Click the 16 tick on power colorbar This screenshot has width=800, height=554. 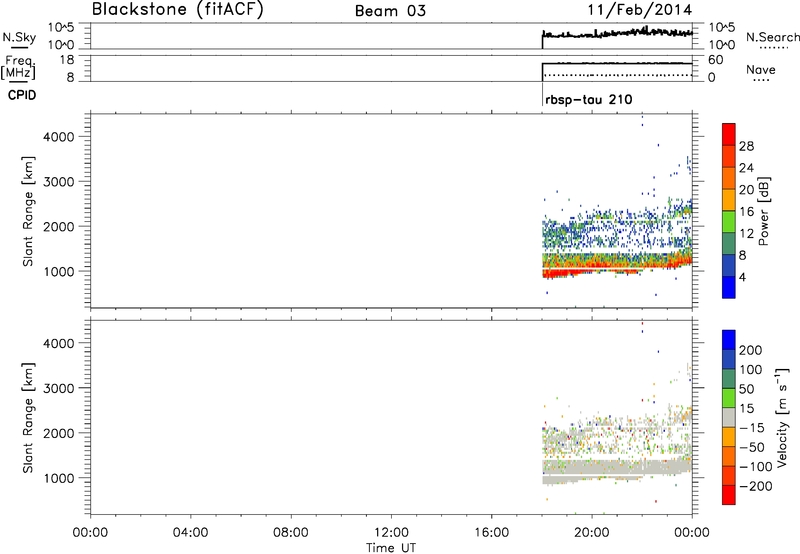pyautogui.click(x=746, y=212)
